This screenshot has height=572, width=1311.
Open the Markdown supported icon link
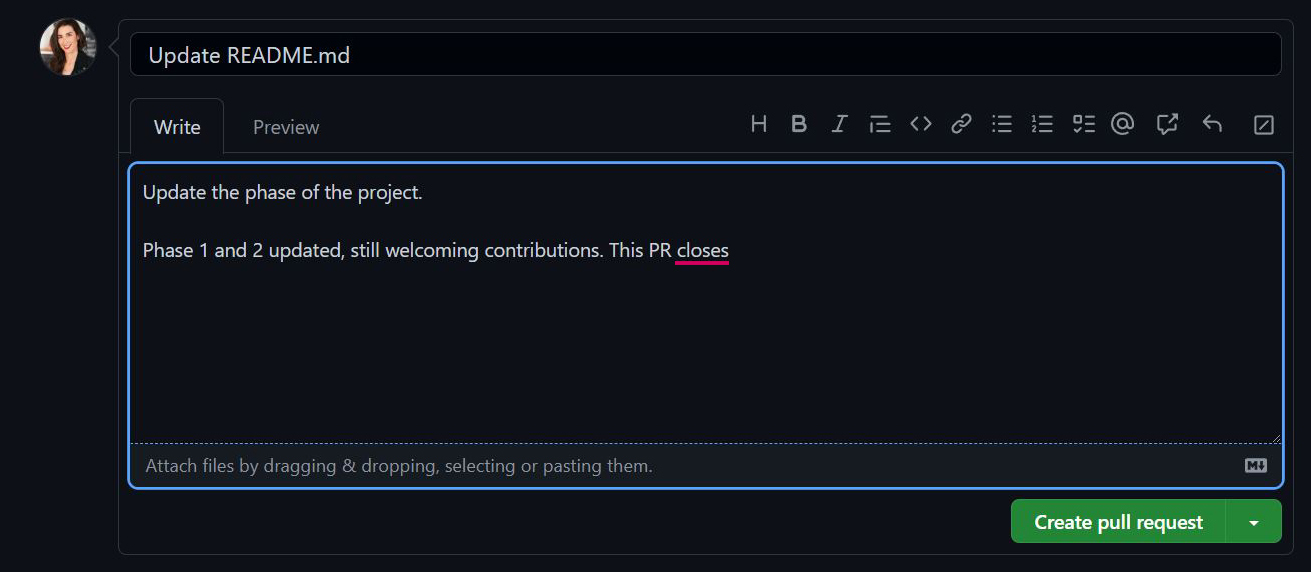[x=1256, y=466]
